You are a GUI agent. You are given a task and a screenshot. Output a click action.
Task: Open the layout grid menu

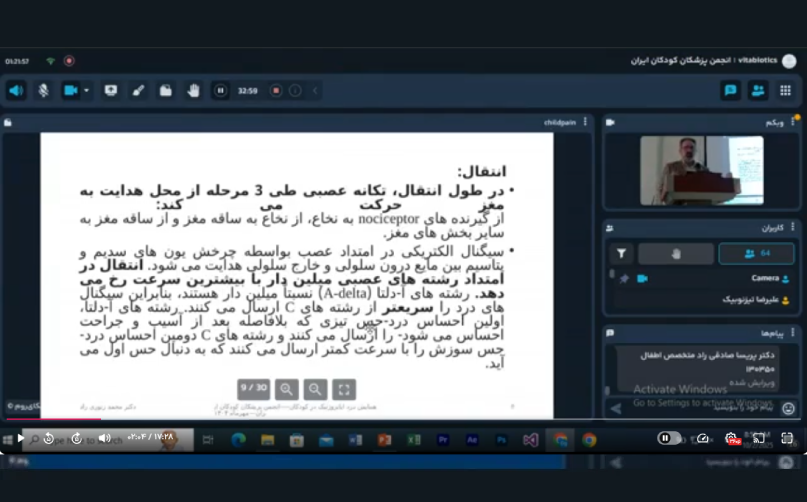tap(785, 91)
